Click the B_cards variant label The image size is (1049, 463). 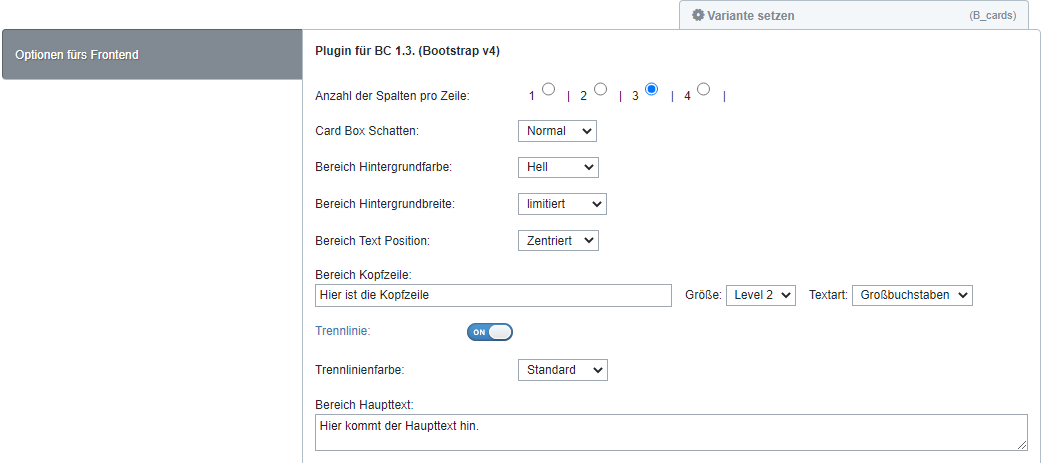[x=992, y=17]
